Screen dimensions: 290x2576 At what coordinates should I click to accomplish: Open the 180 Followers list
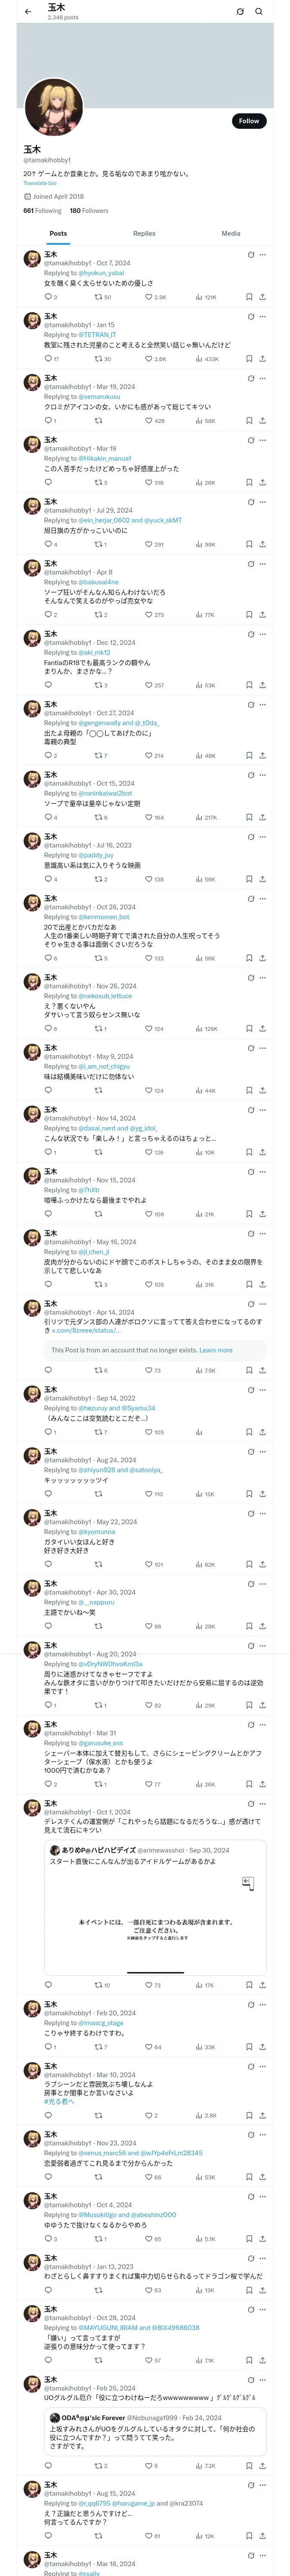click(x=89, y=211)
